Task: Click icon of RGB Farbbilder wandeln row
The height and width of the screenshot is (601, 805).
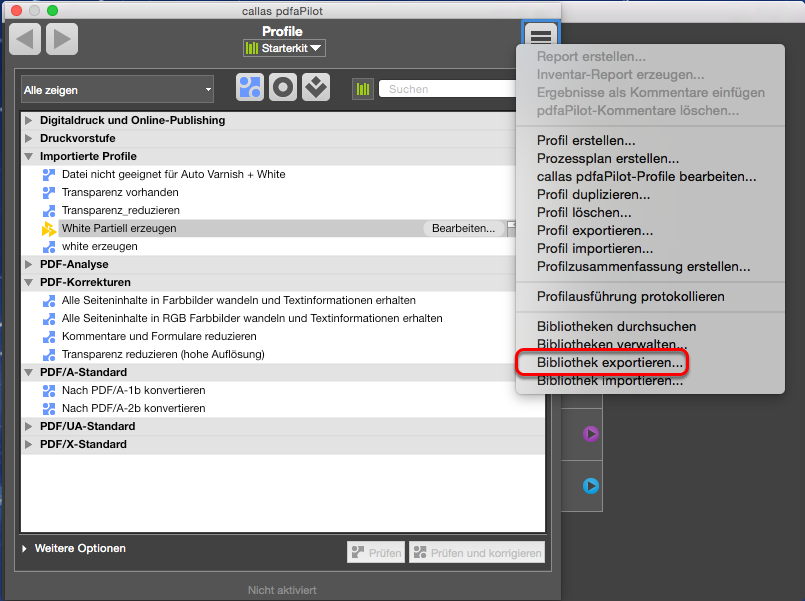Action: 49,318
